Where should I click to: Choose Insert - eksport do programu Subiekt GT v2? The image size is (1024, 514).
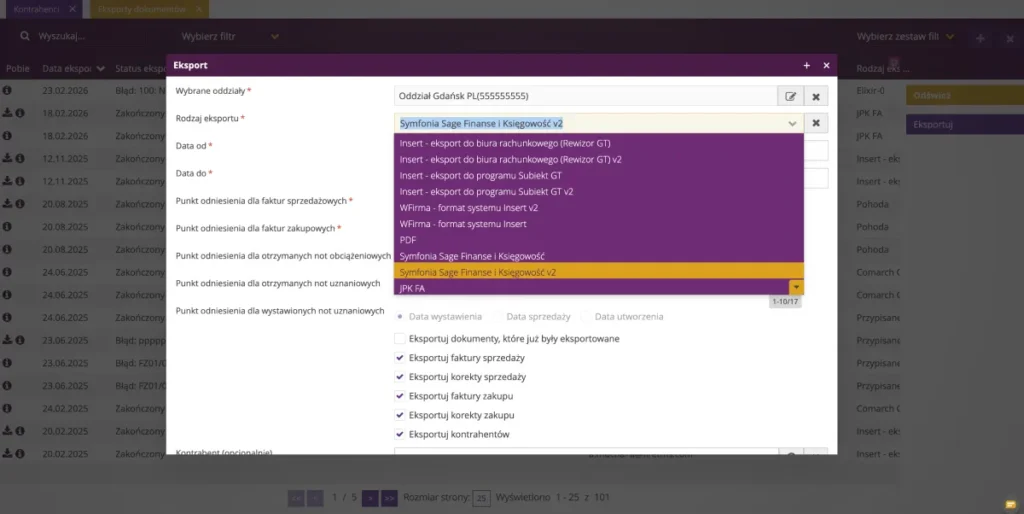point(598,191)
